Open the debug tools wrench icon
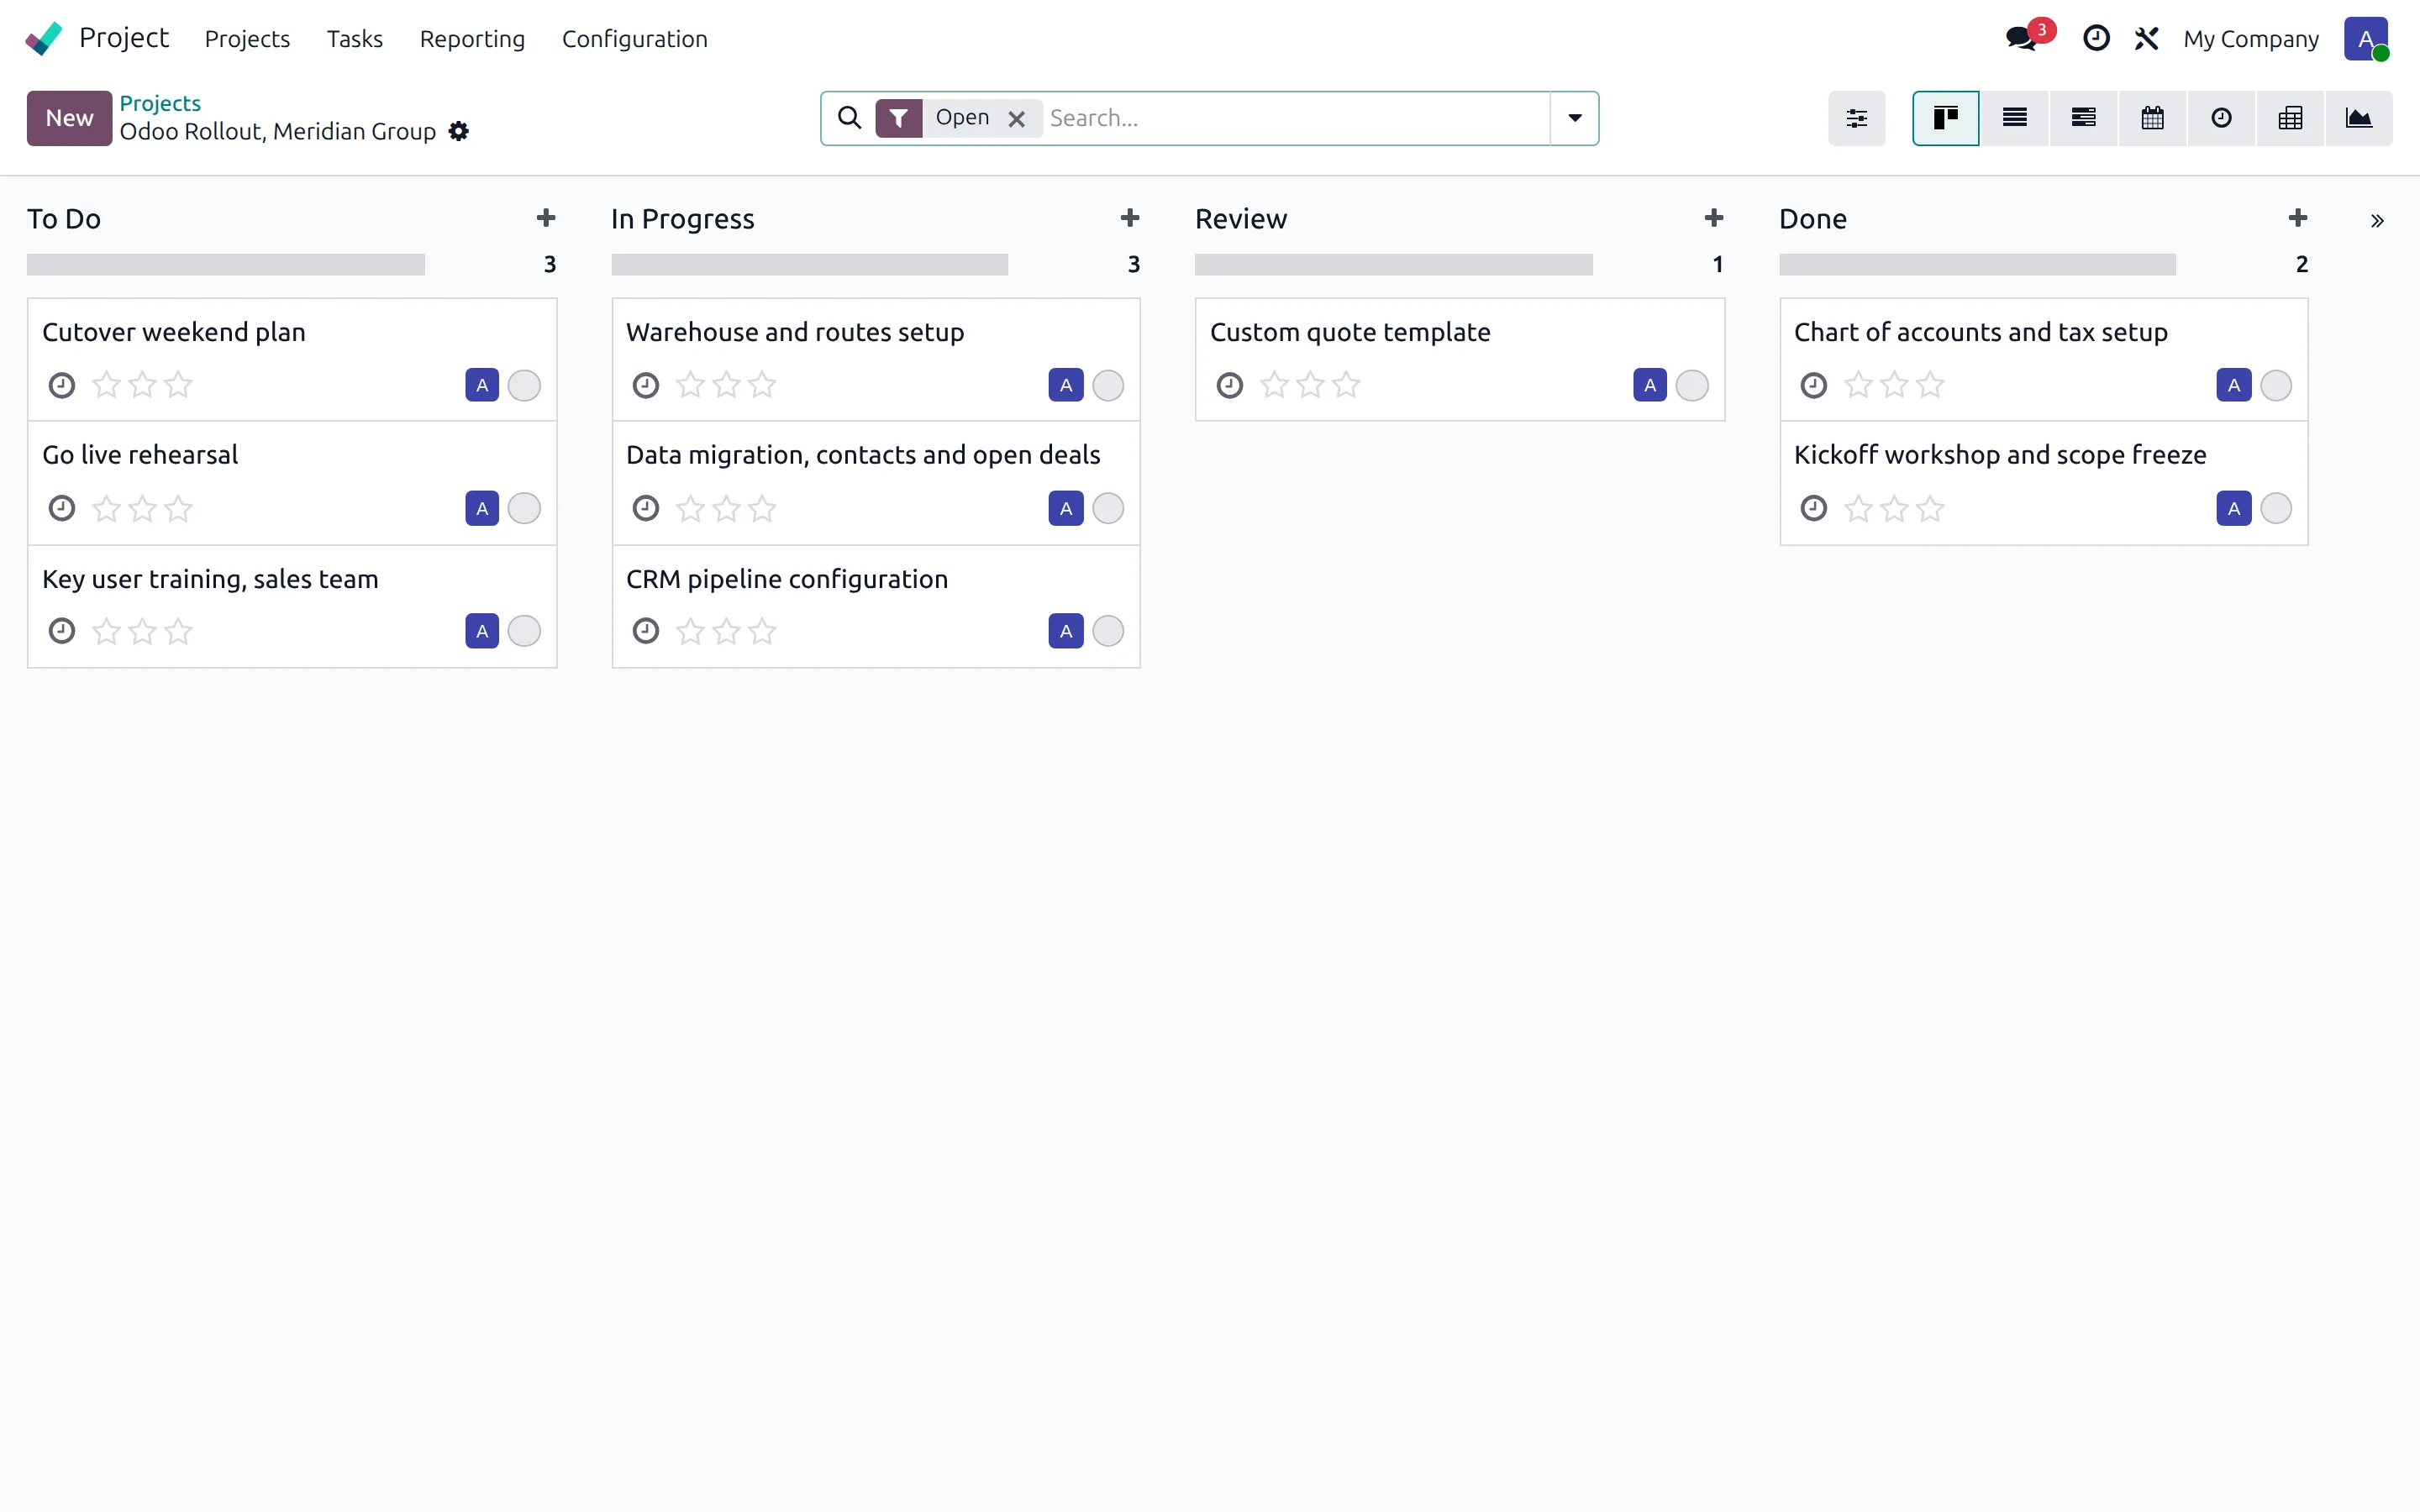This screenshot has width=2420, height=1512. point(2146,38)
